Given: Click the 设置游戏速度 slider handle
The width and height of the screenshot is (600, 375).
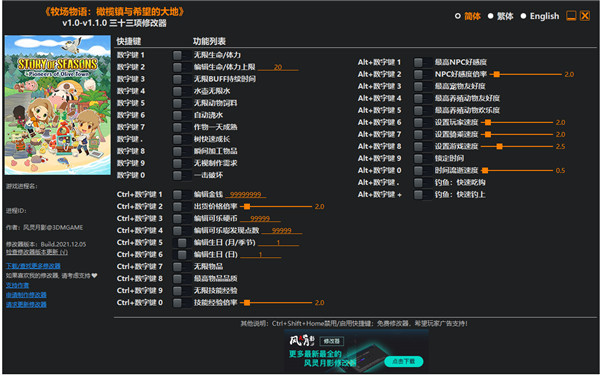Looking at the screenshot, I should click(499, 147).
